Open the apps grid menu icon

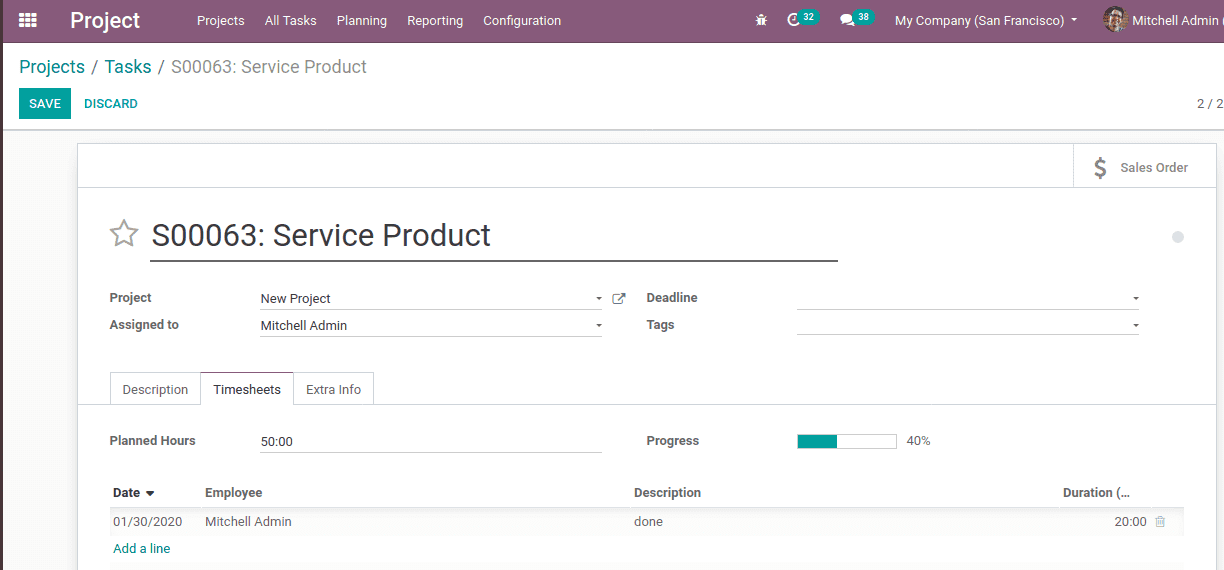coord(28,20)
